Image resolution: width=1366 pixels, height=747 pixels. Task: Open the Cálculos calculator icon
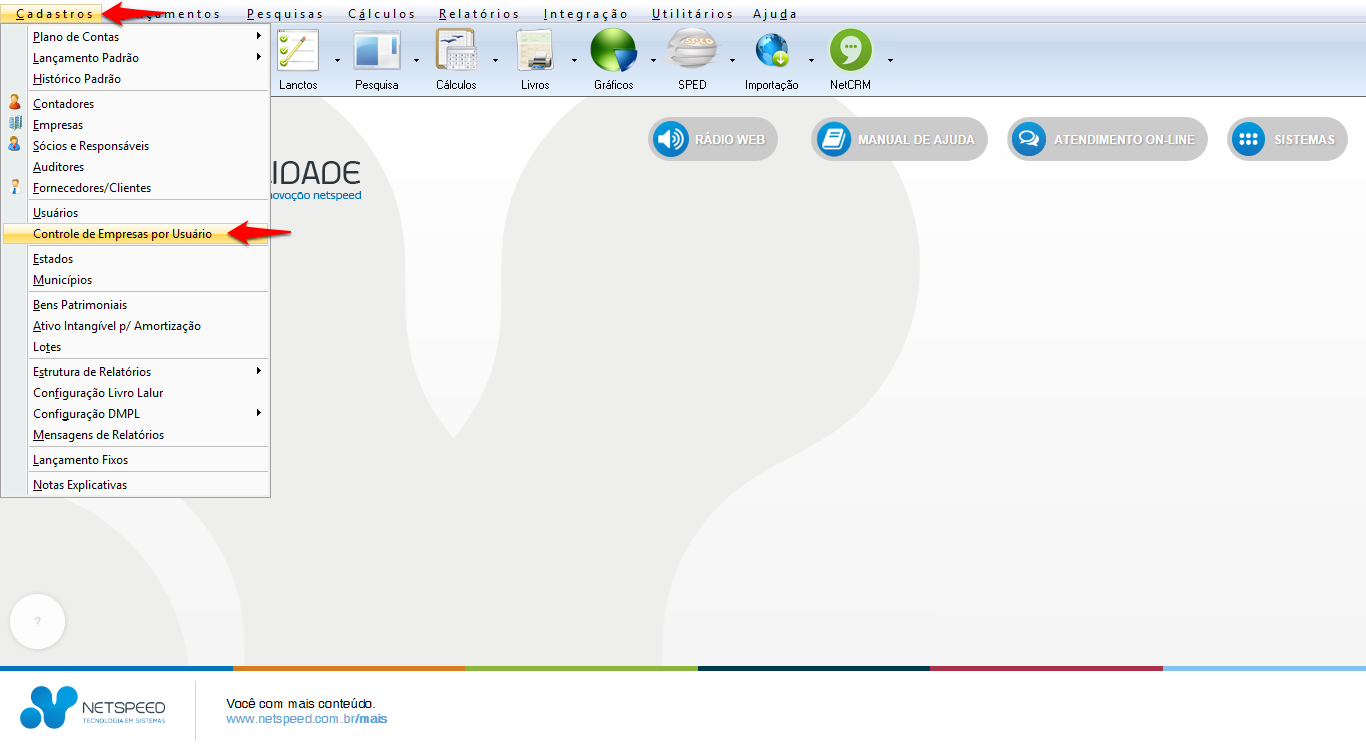pos(456,52)
